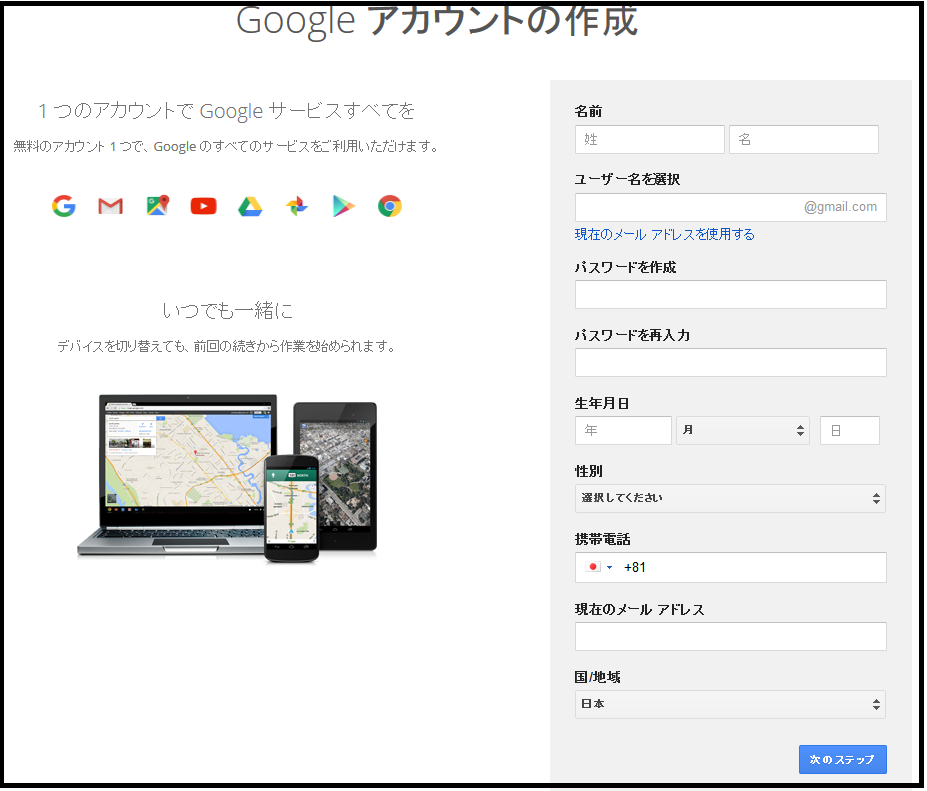This screenshot has width=927, height=791.
Task: Focus the 名 first name field
Action: pos(804,140)
